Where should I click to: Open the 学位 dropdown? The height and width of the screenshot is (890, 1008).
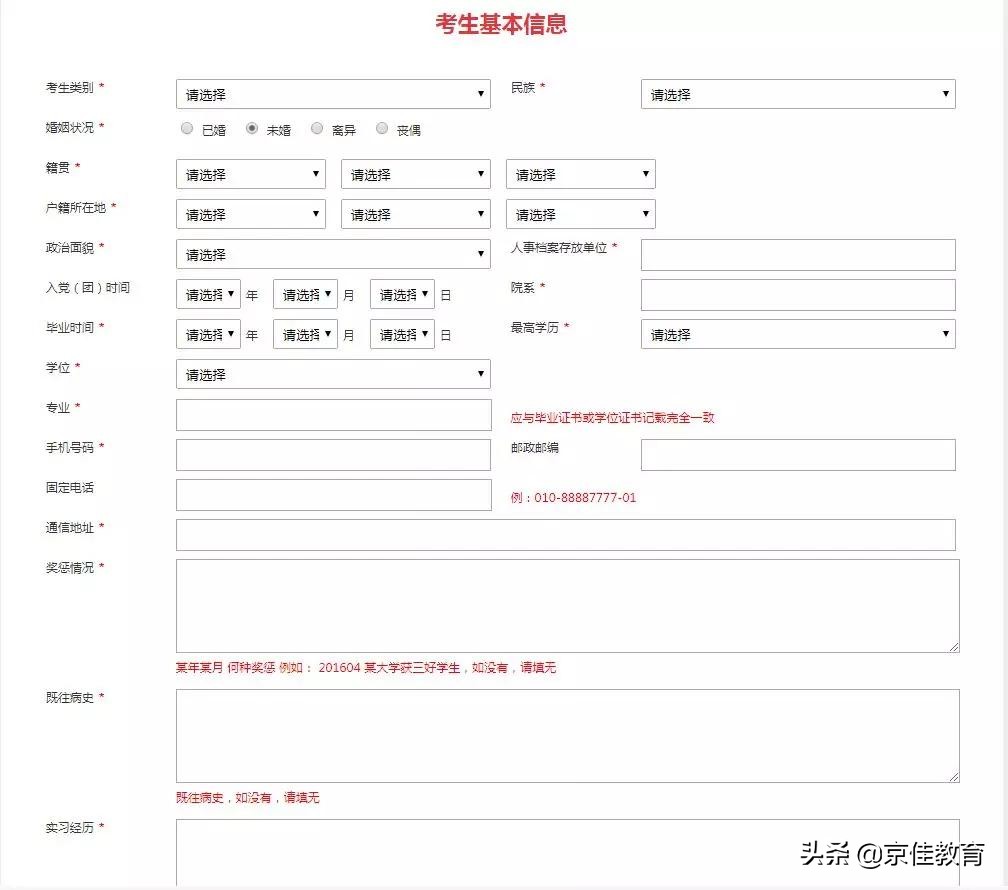click(x=333, y=373)
